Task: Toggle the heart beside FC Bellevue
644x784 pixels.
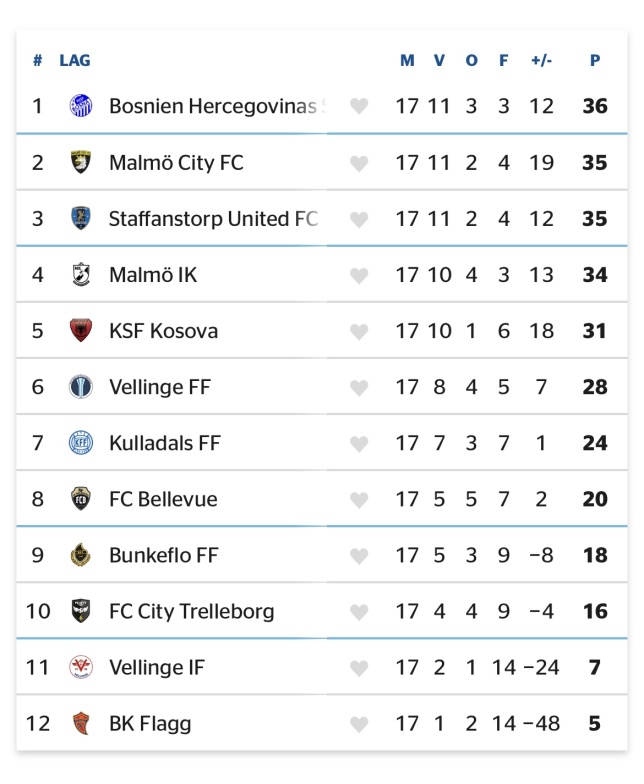Action: 359,499
